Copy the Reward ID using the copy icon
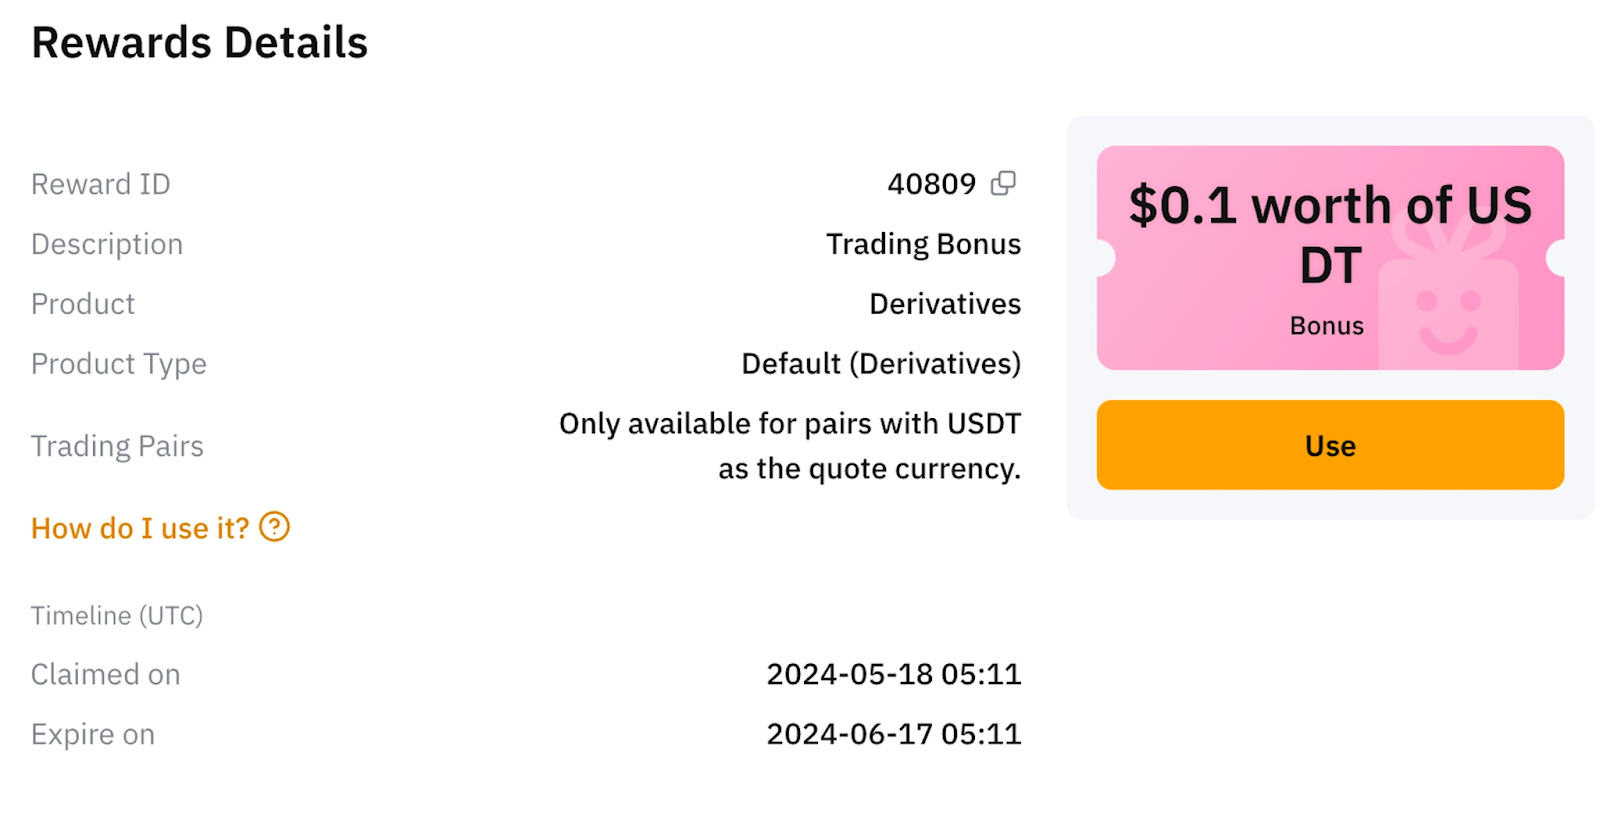This screenshot has width=1600, height=814. coord(1003,183)
